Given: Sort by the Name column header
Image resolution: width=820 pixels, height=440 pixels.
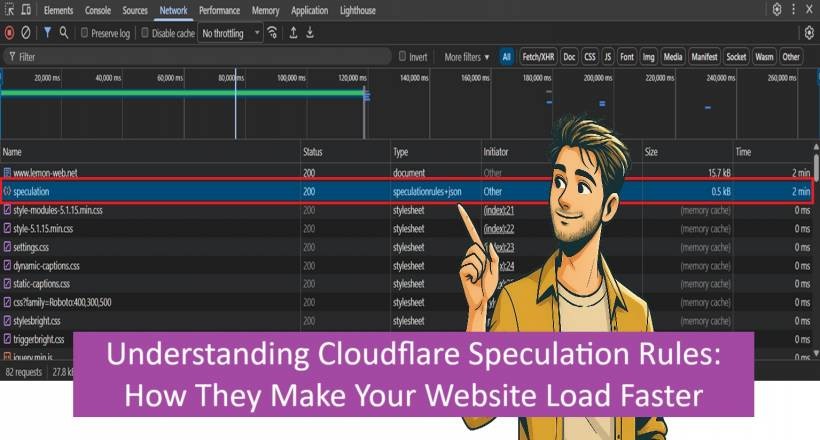Looking at the screenshot, I should point(151,152).
